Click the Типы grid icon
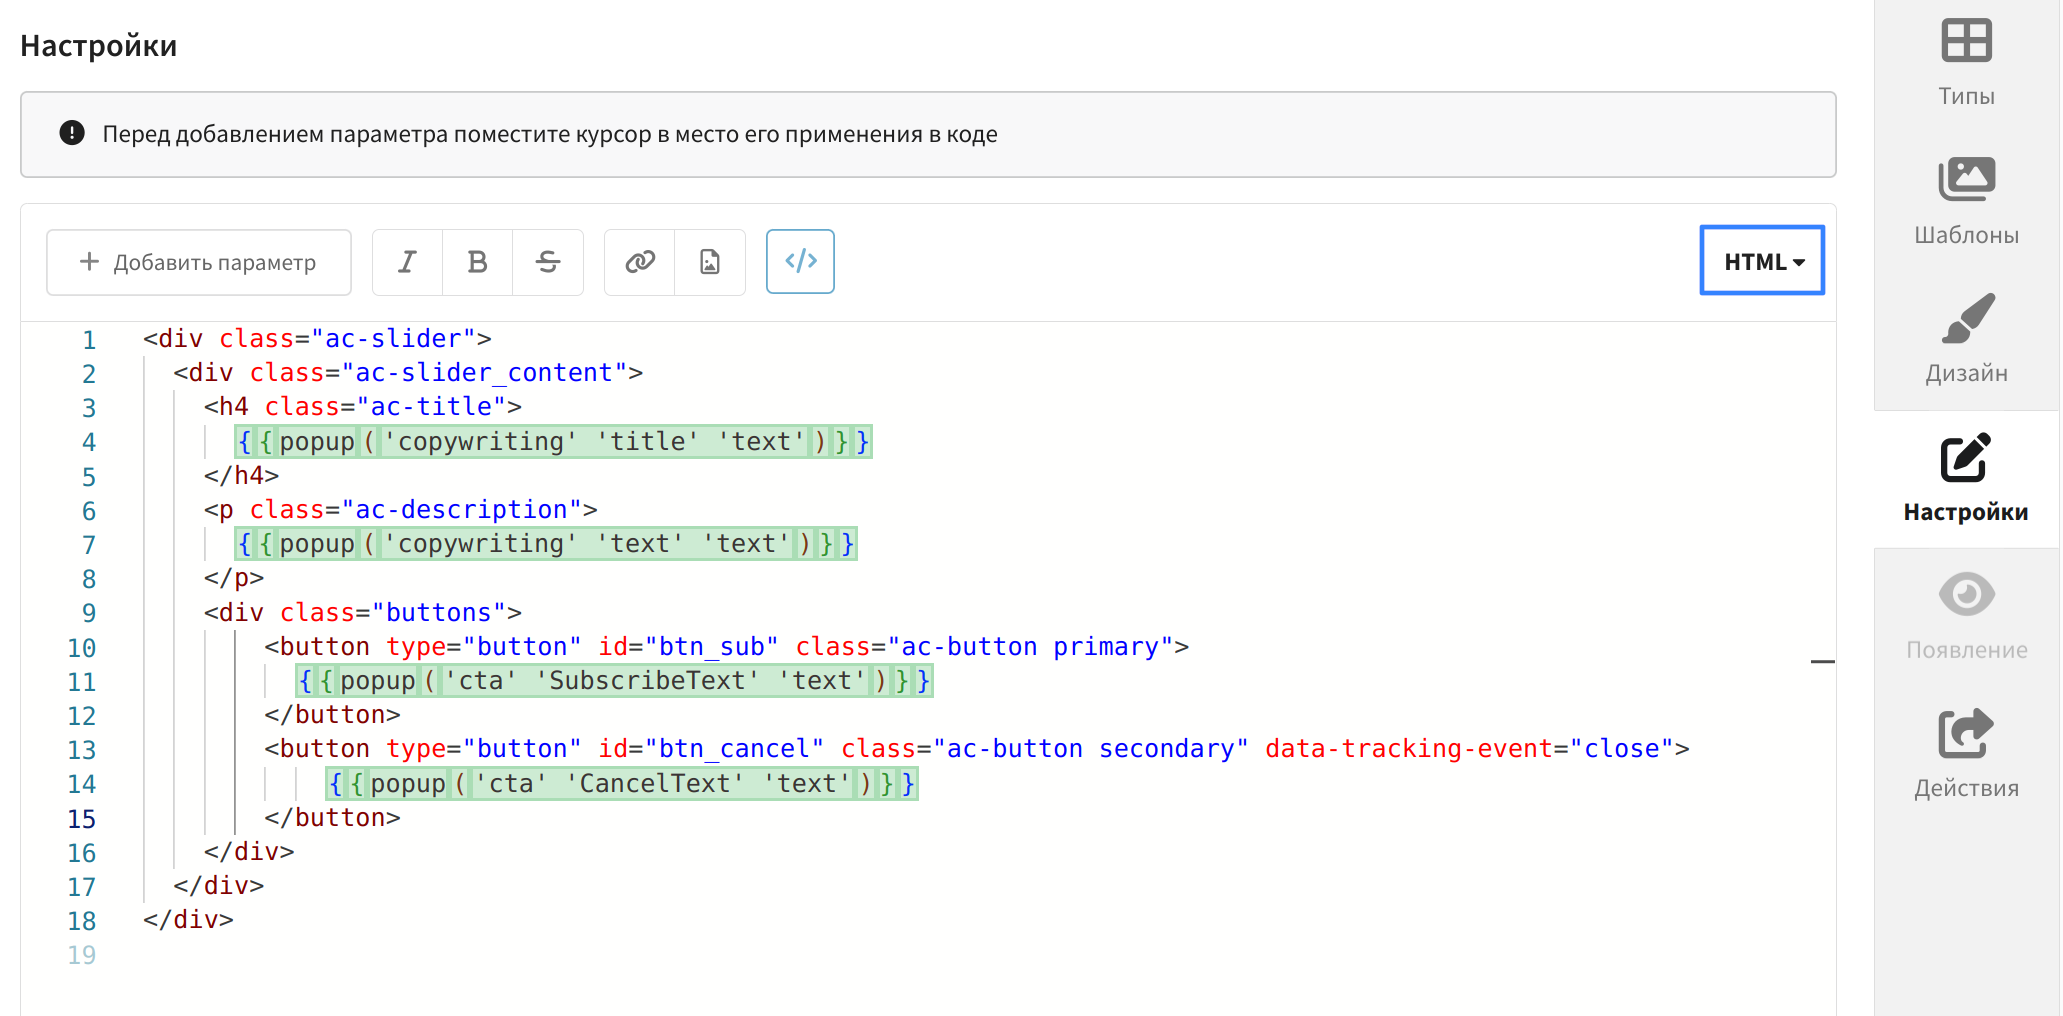The image size is (2063, 1016). pyautogui.click(x=1966, y=41)
